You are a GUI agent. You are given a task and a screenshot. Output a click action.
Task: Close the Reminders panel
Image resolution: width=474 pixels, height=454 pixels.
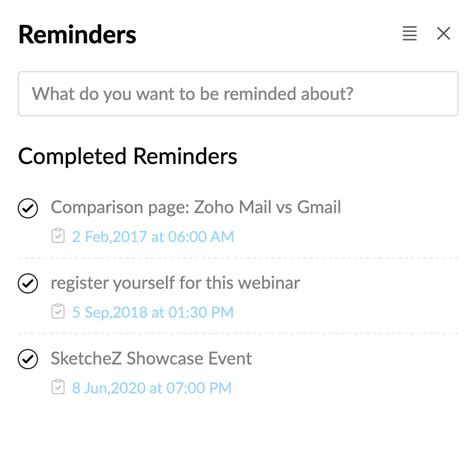pyautogui.click(x=443, y=33)
